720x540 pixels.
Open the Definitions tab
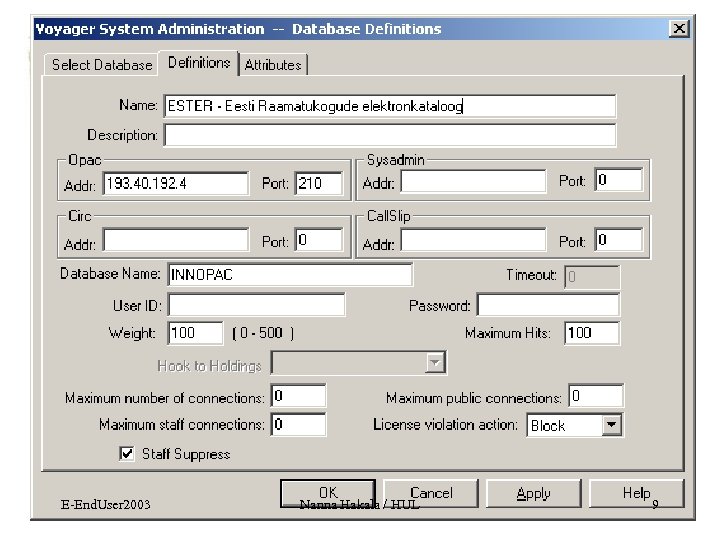[x=199, y=62]
